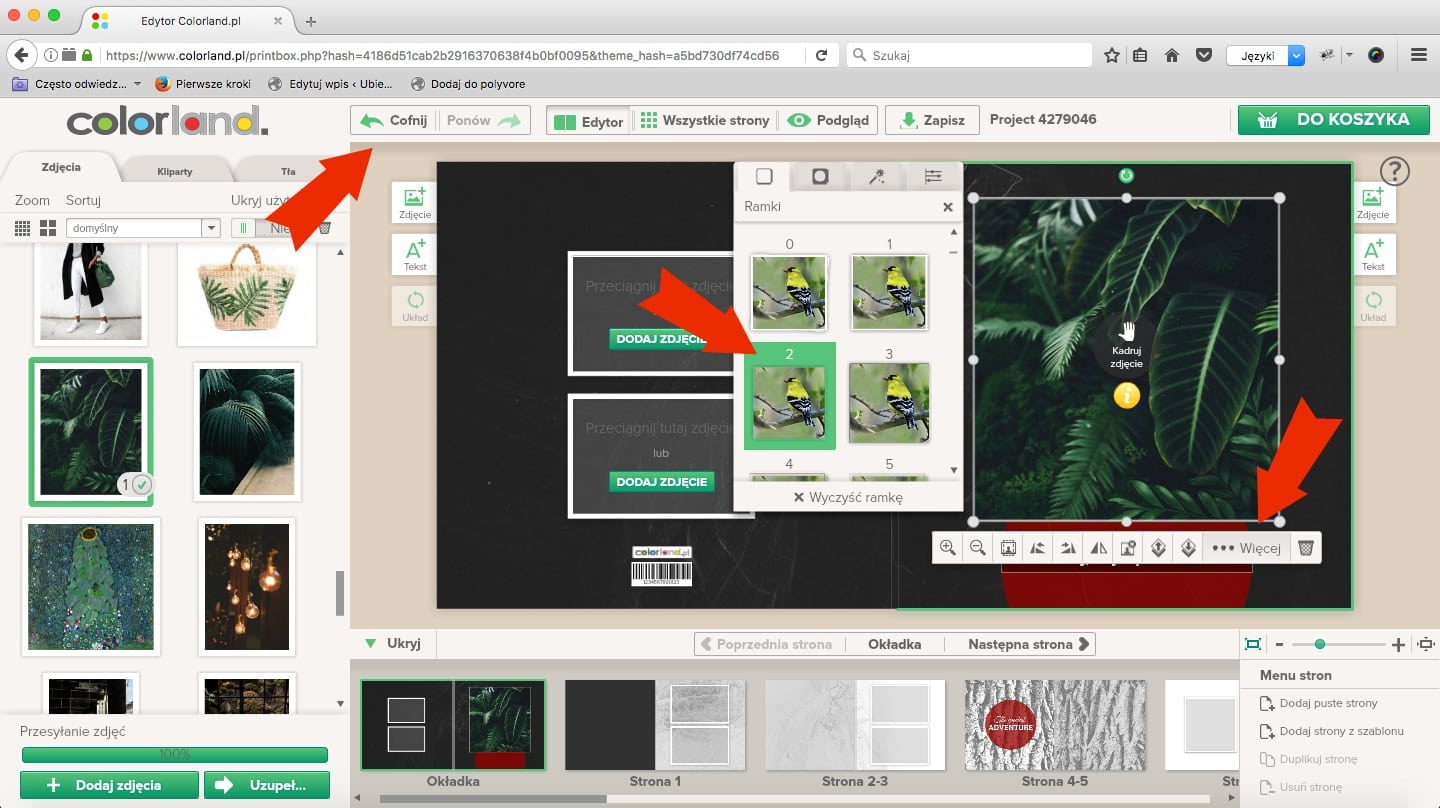1440x808 pixels.
Task: Switch to Edytor view
Action: coord(589,120)
